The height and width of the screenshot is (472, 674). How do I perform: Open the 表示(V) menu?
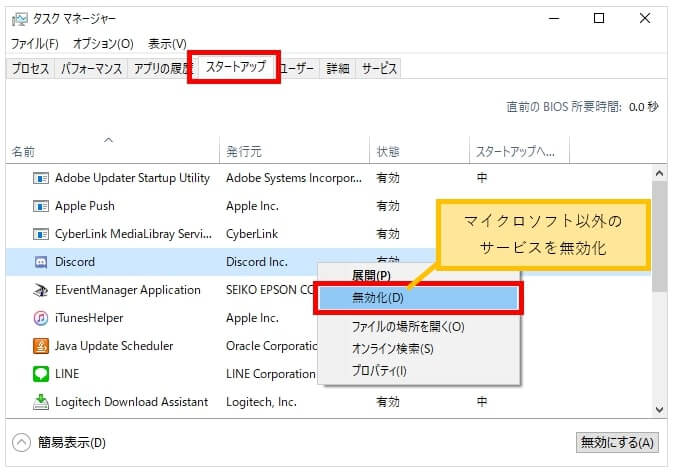point(167,43)
